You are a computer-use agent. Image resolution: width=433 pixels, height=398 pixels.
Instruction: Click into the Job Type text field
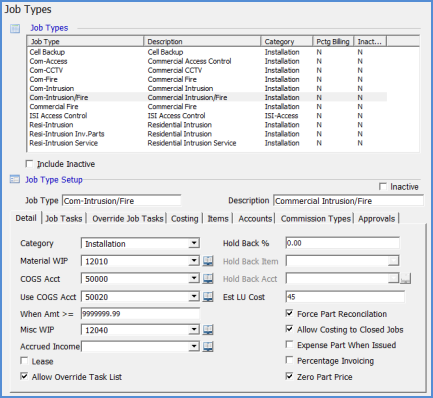[x=122, y=201]
